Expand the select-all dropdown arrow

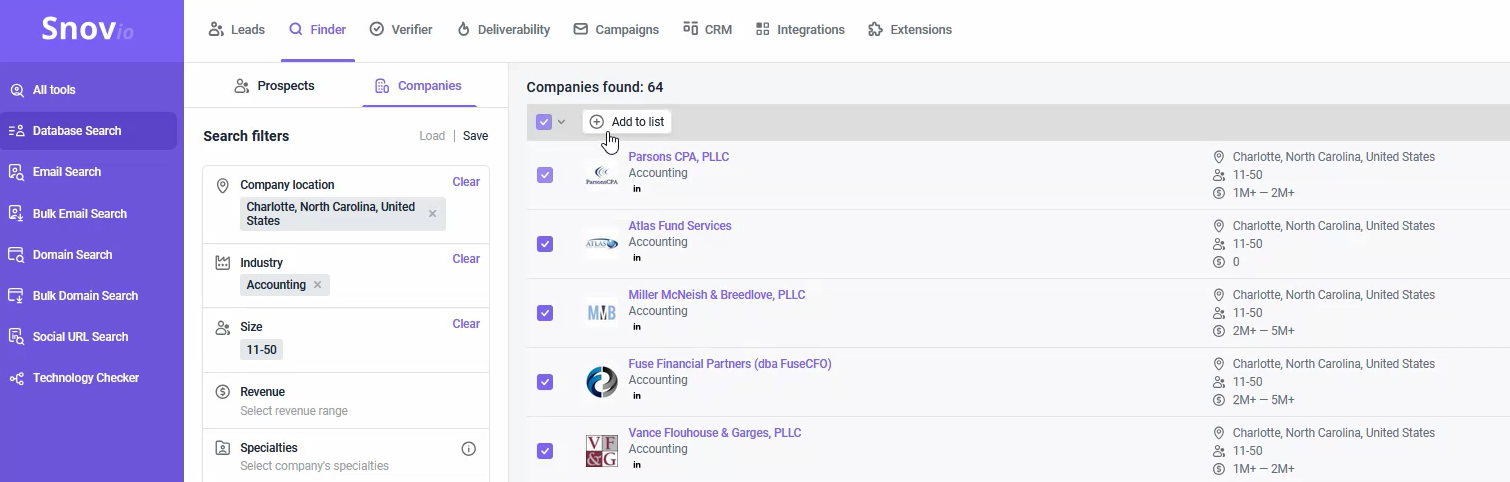tap(561, 122)
